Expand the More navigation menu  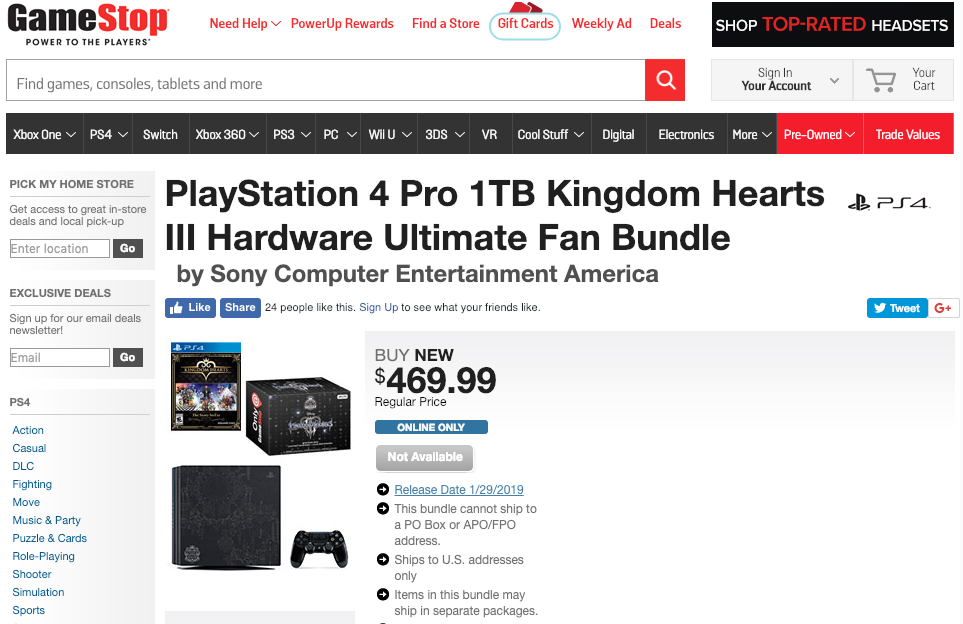click(752, 134)
